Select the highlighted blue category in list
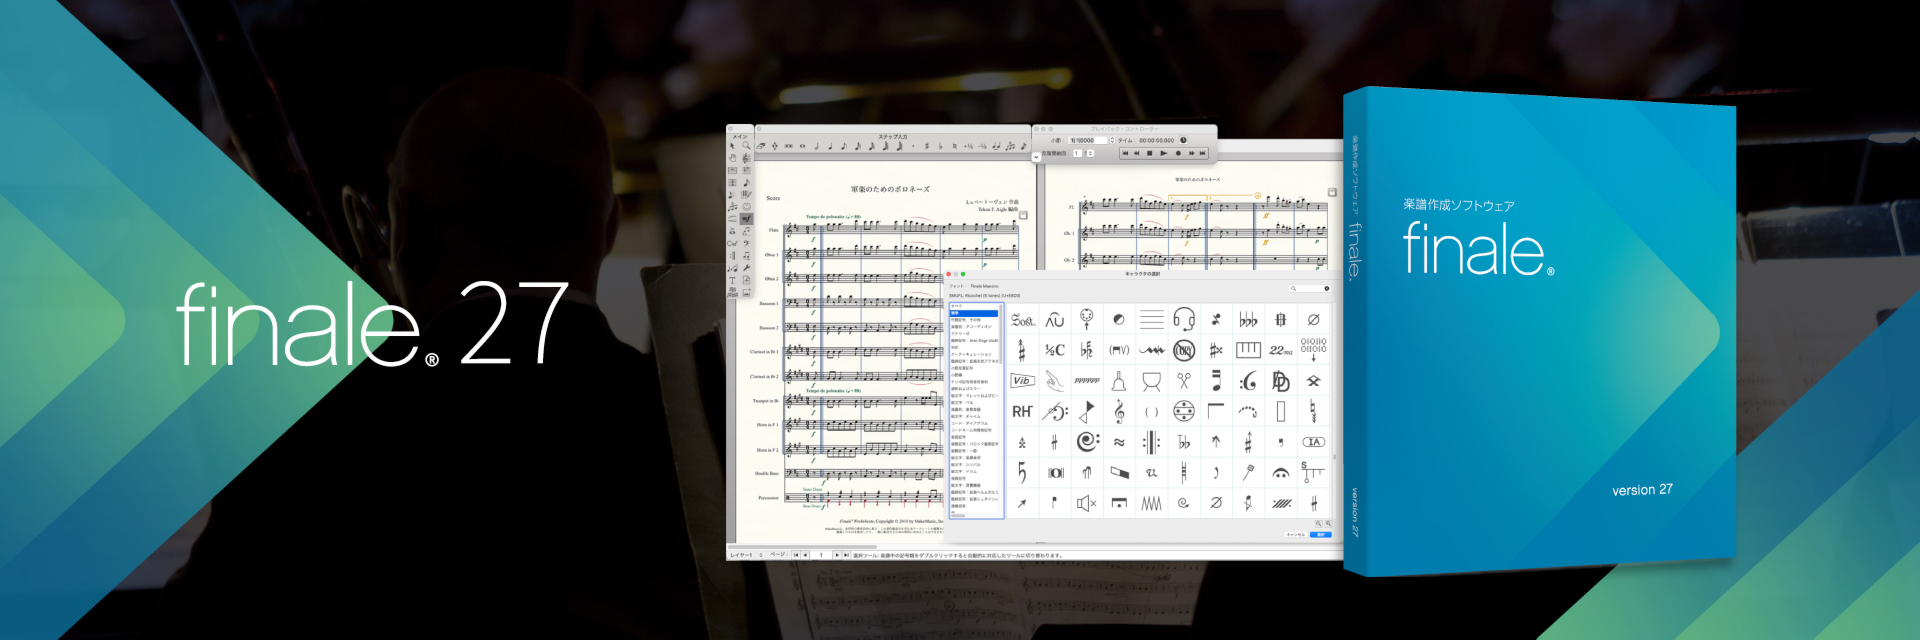Viewport: 1920px width, 640px height. point(973,313)
